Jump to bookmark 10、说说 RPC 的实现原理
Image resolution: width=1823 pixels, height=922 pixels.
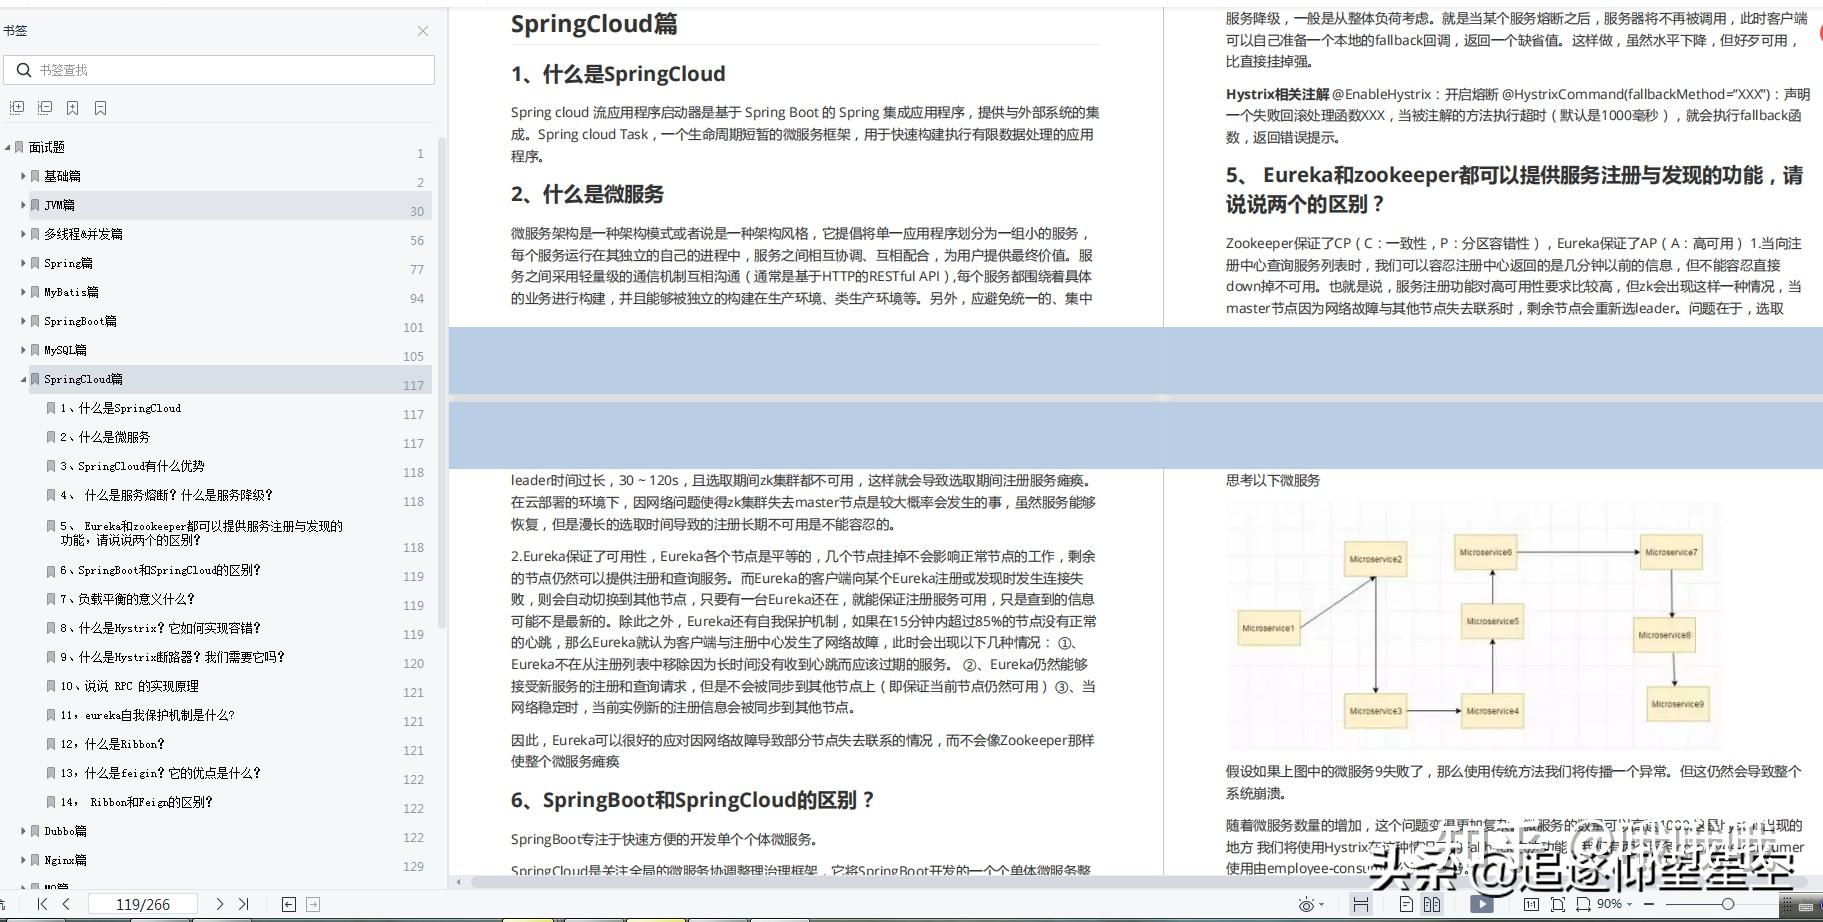click(x=125, y=686)
